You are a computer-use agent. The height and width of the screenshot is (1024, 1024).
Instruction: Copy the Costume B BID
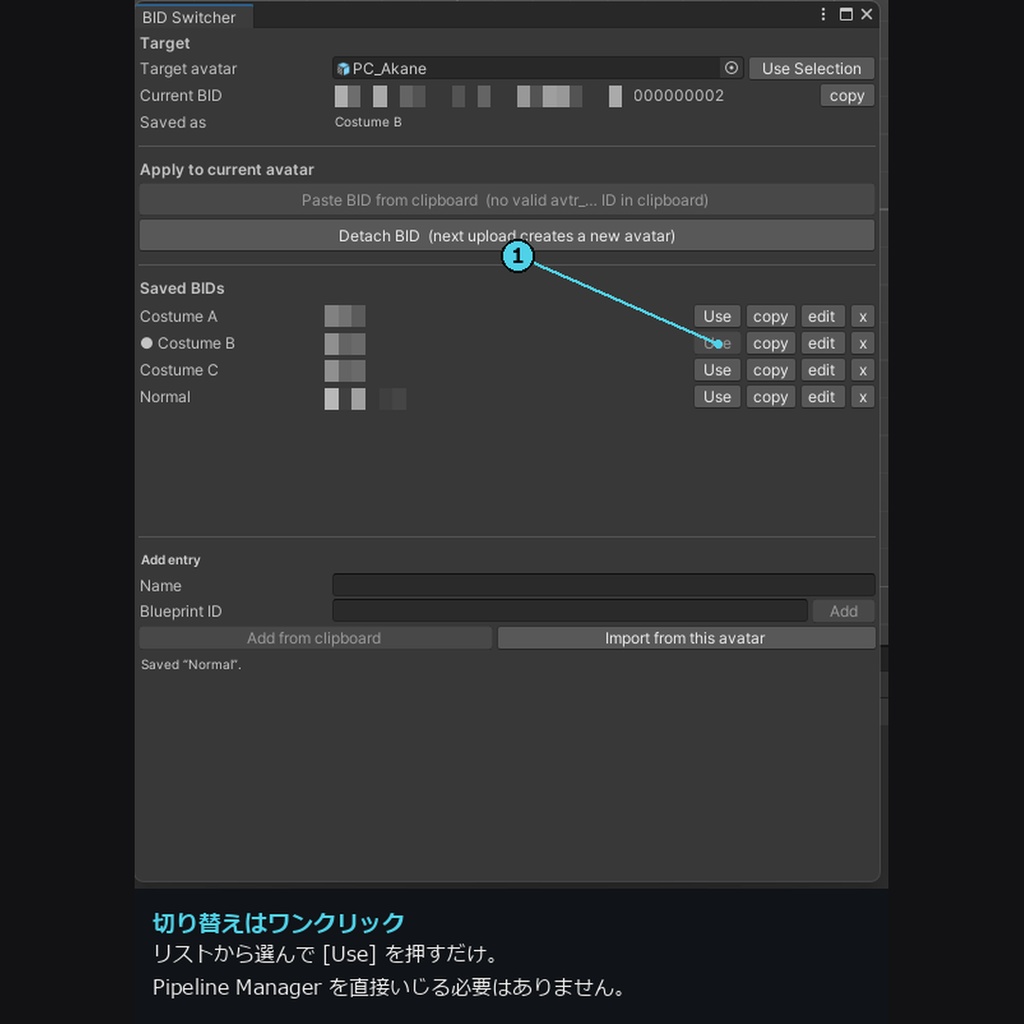click(771, 343)
